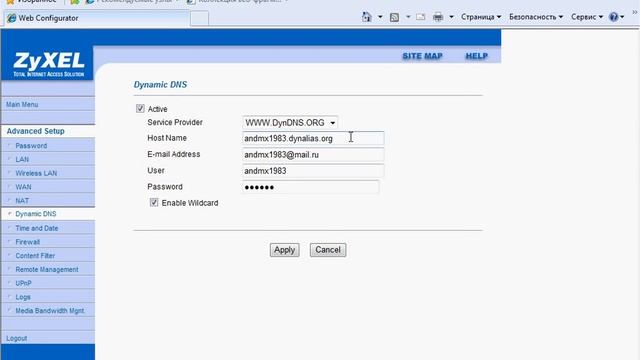
Task: Open the WAN settings page
Action: pos(23,187)
